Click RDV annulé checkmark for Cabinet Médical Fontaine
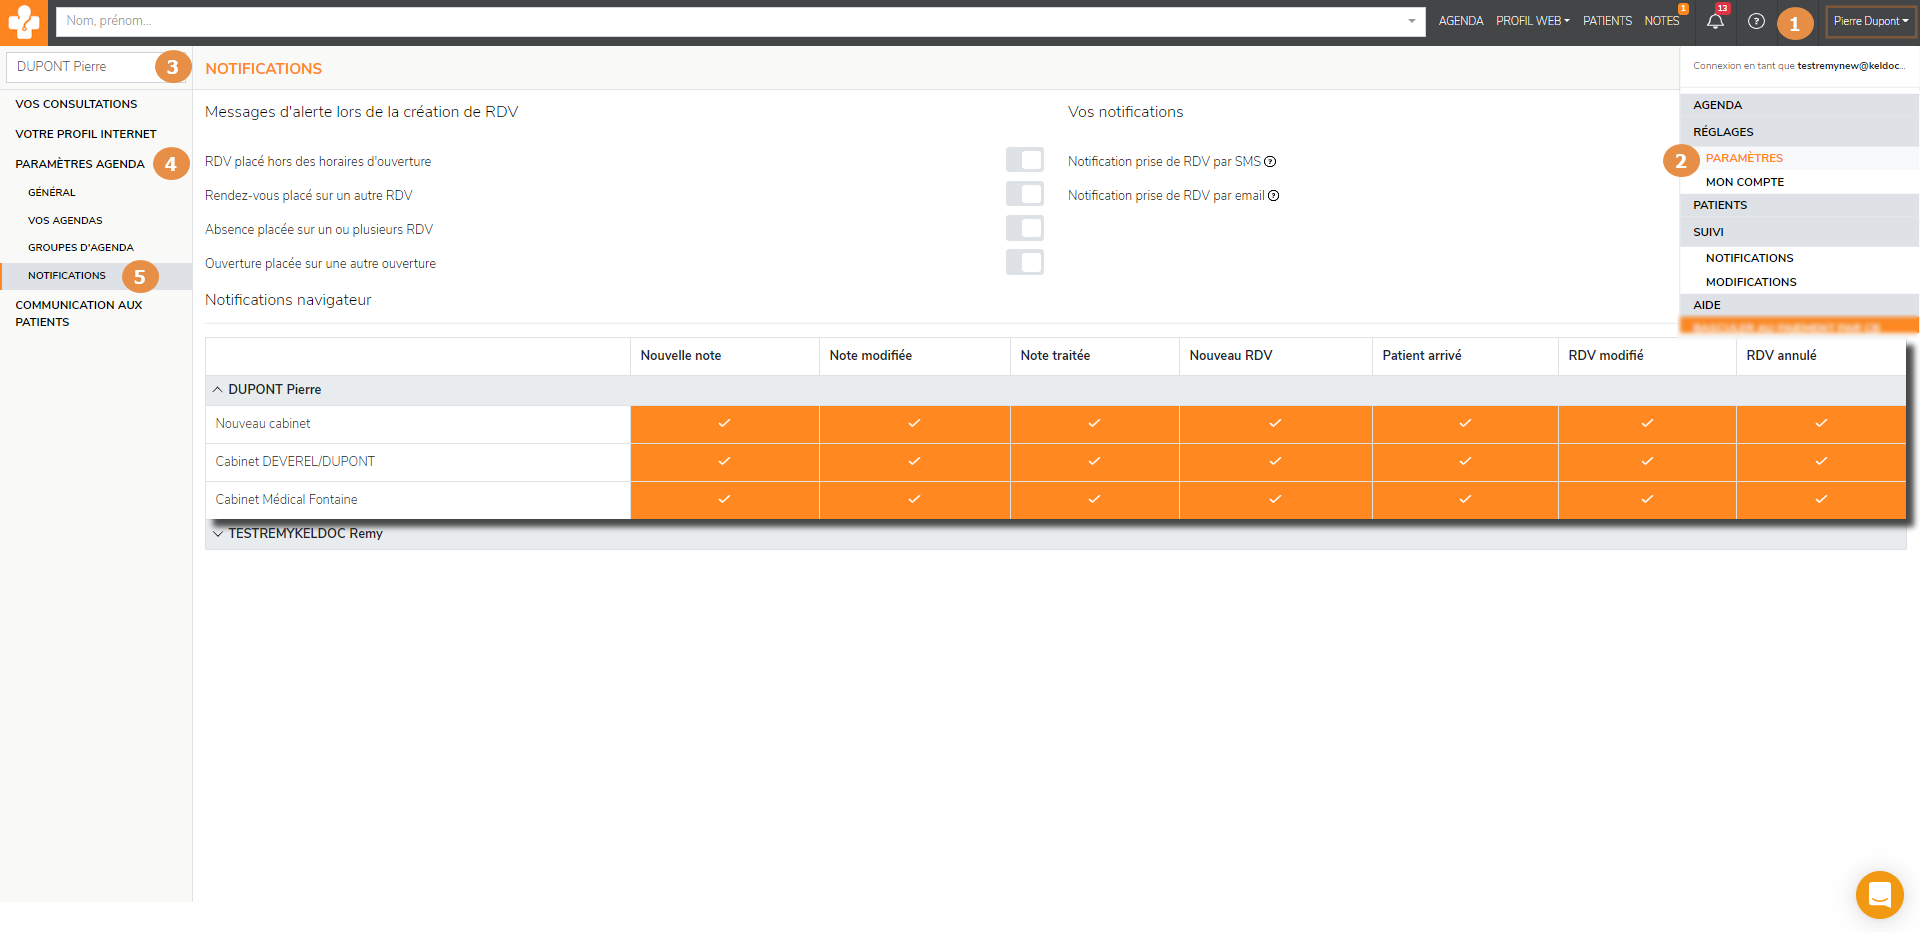This screenshot has width=1920, height=932. pos(1821,500)
